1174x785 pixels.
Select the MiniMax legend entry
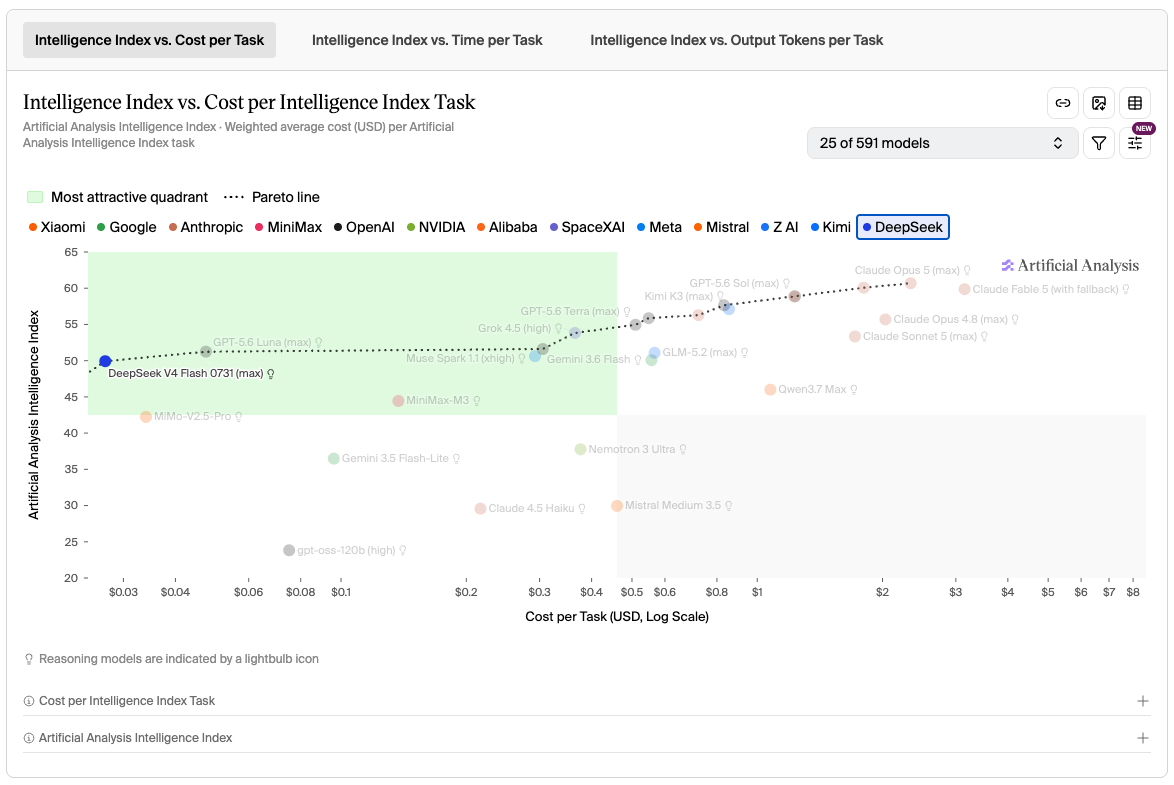pyautogui.click(x=288, y=227)
